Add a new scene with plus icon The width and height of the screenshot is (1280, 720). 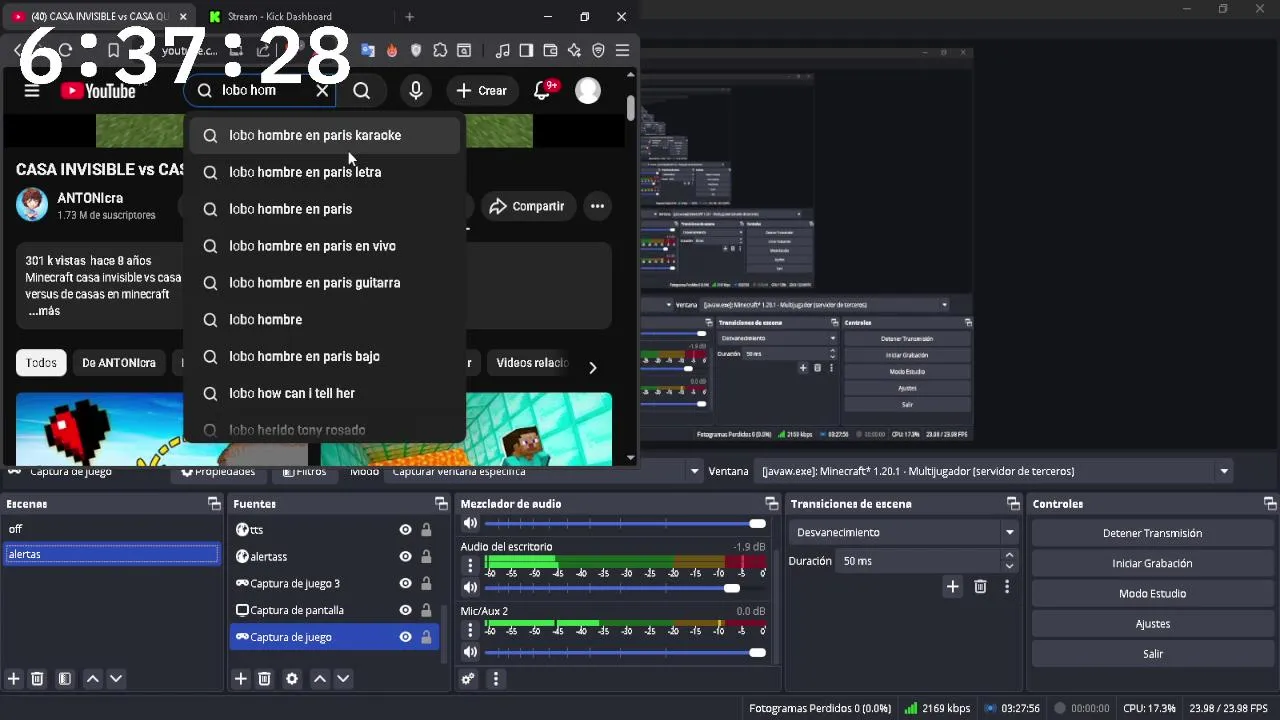pos(14,679)
